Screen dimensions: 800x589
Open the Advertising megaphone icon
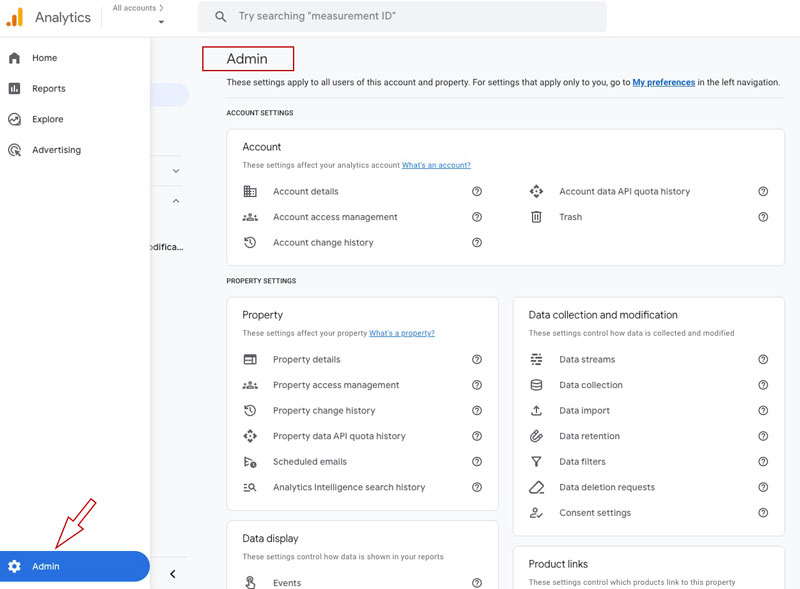tap(16, 149)
